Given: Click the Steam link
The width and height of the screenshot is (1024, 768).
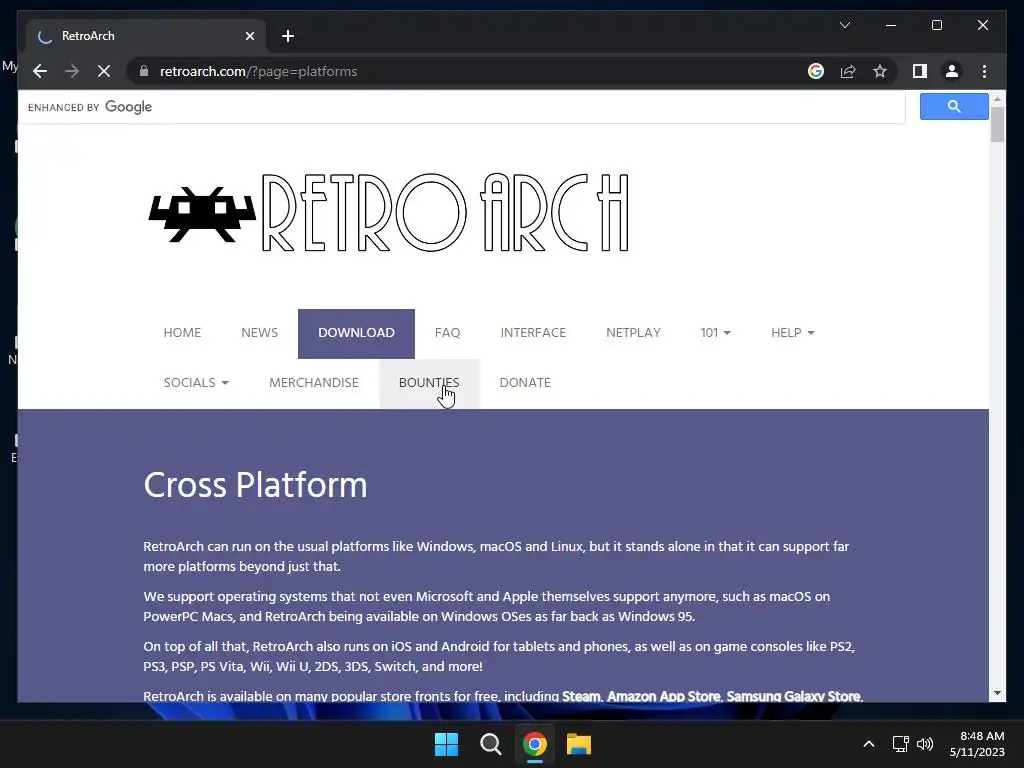Looking at the screenshot, I should coord(581,696).
